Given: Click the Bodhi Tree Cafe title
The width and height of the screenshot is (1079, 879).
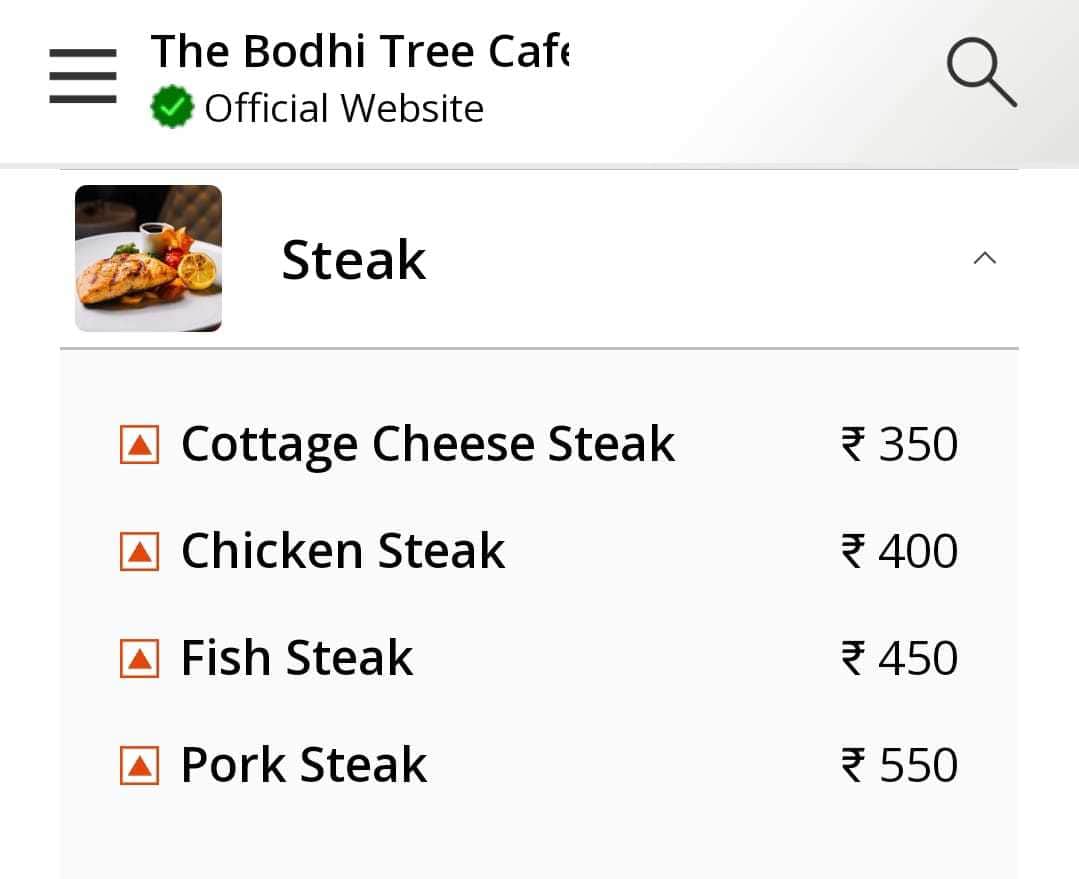Looking at the screenshot, I should (x=360, y=50).
